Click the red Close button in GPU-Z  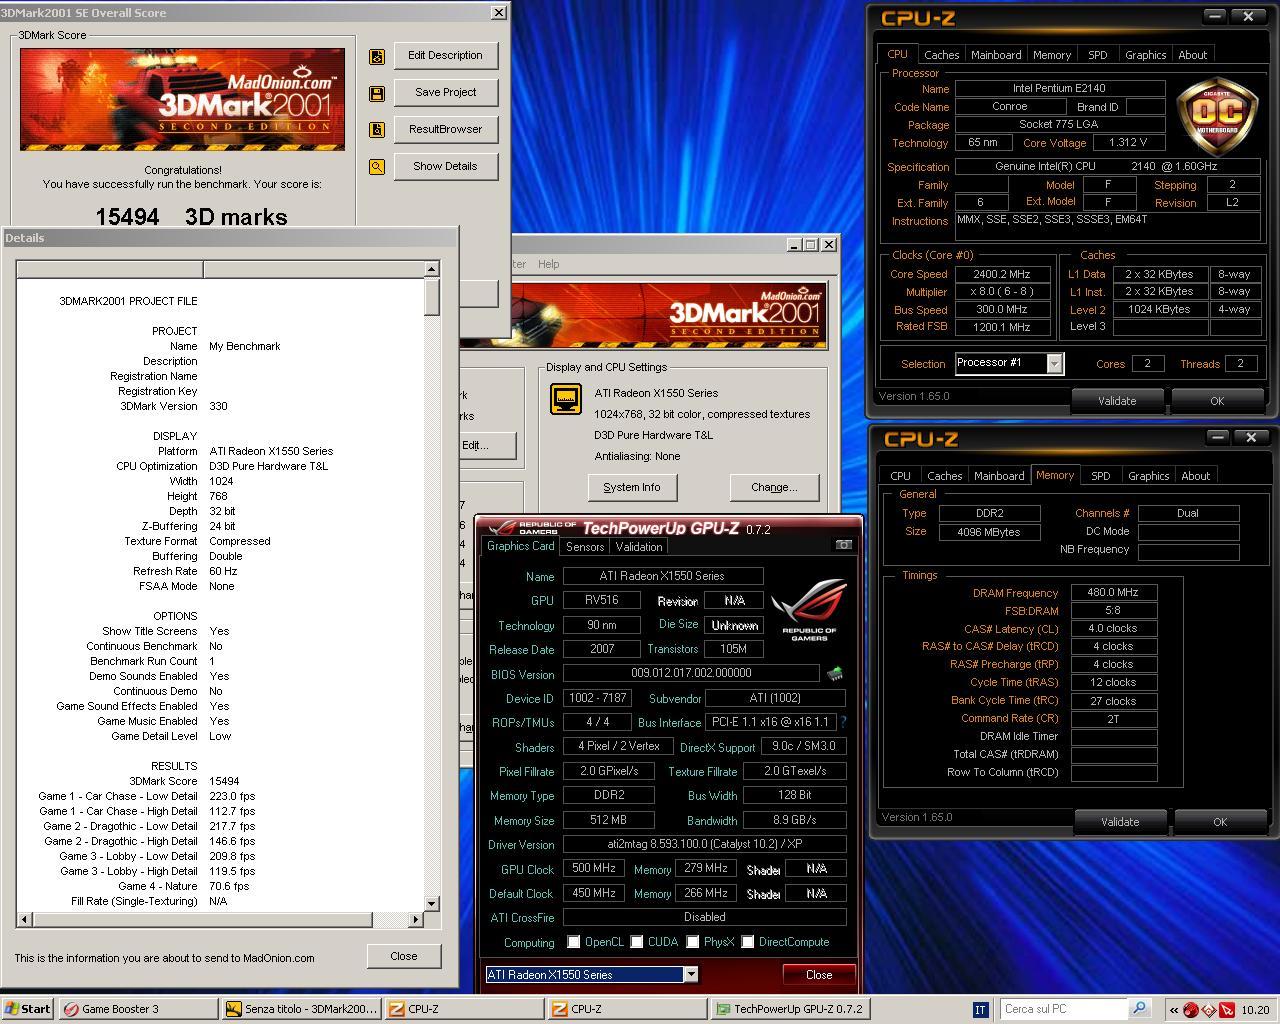coord(819,975)
